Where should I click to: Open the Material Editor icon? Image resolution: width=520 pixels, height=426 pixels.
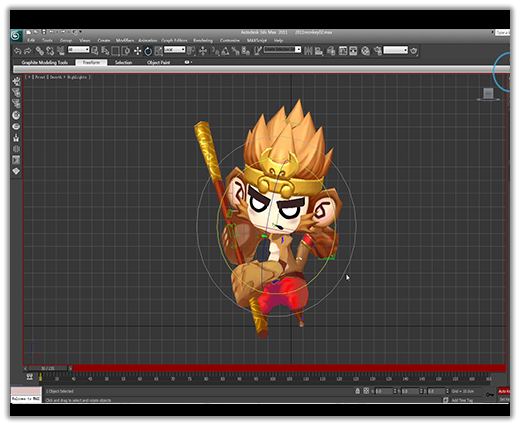(366, 51)
